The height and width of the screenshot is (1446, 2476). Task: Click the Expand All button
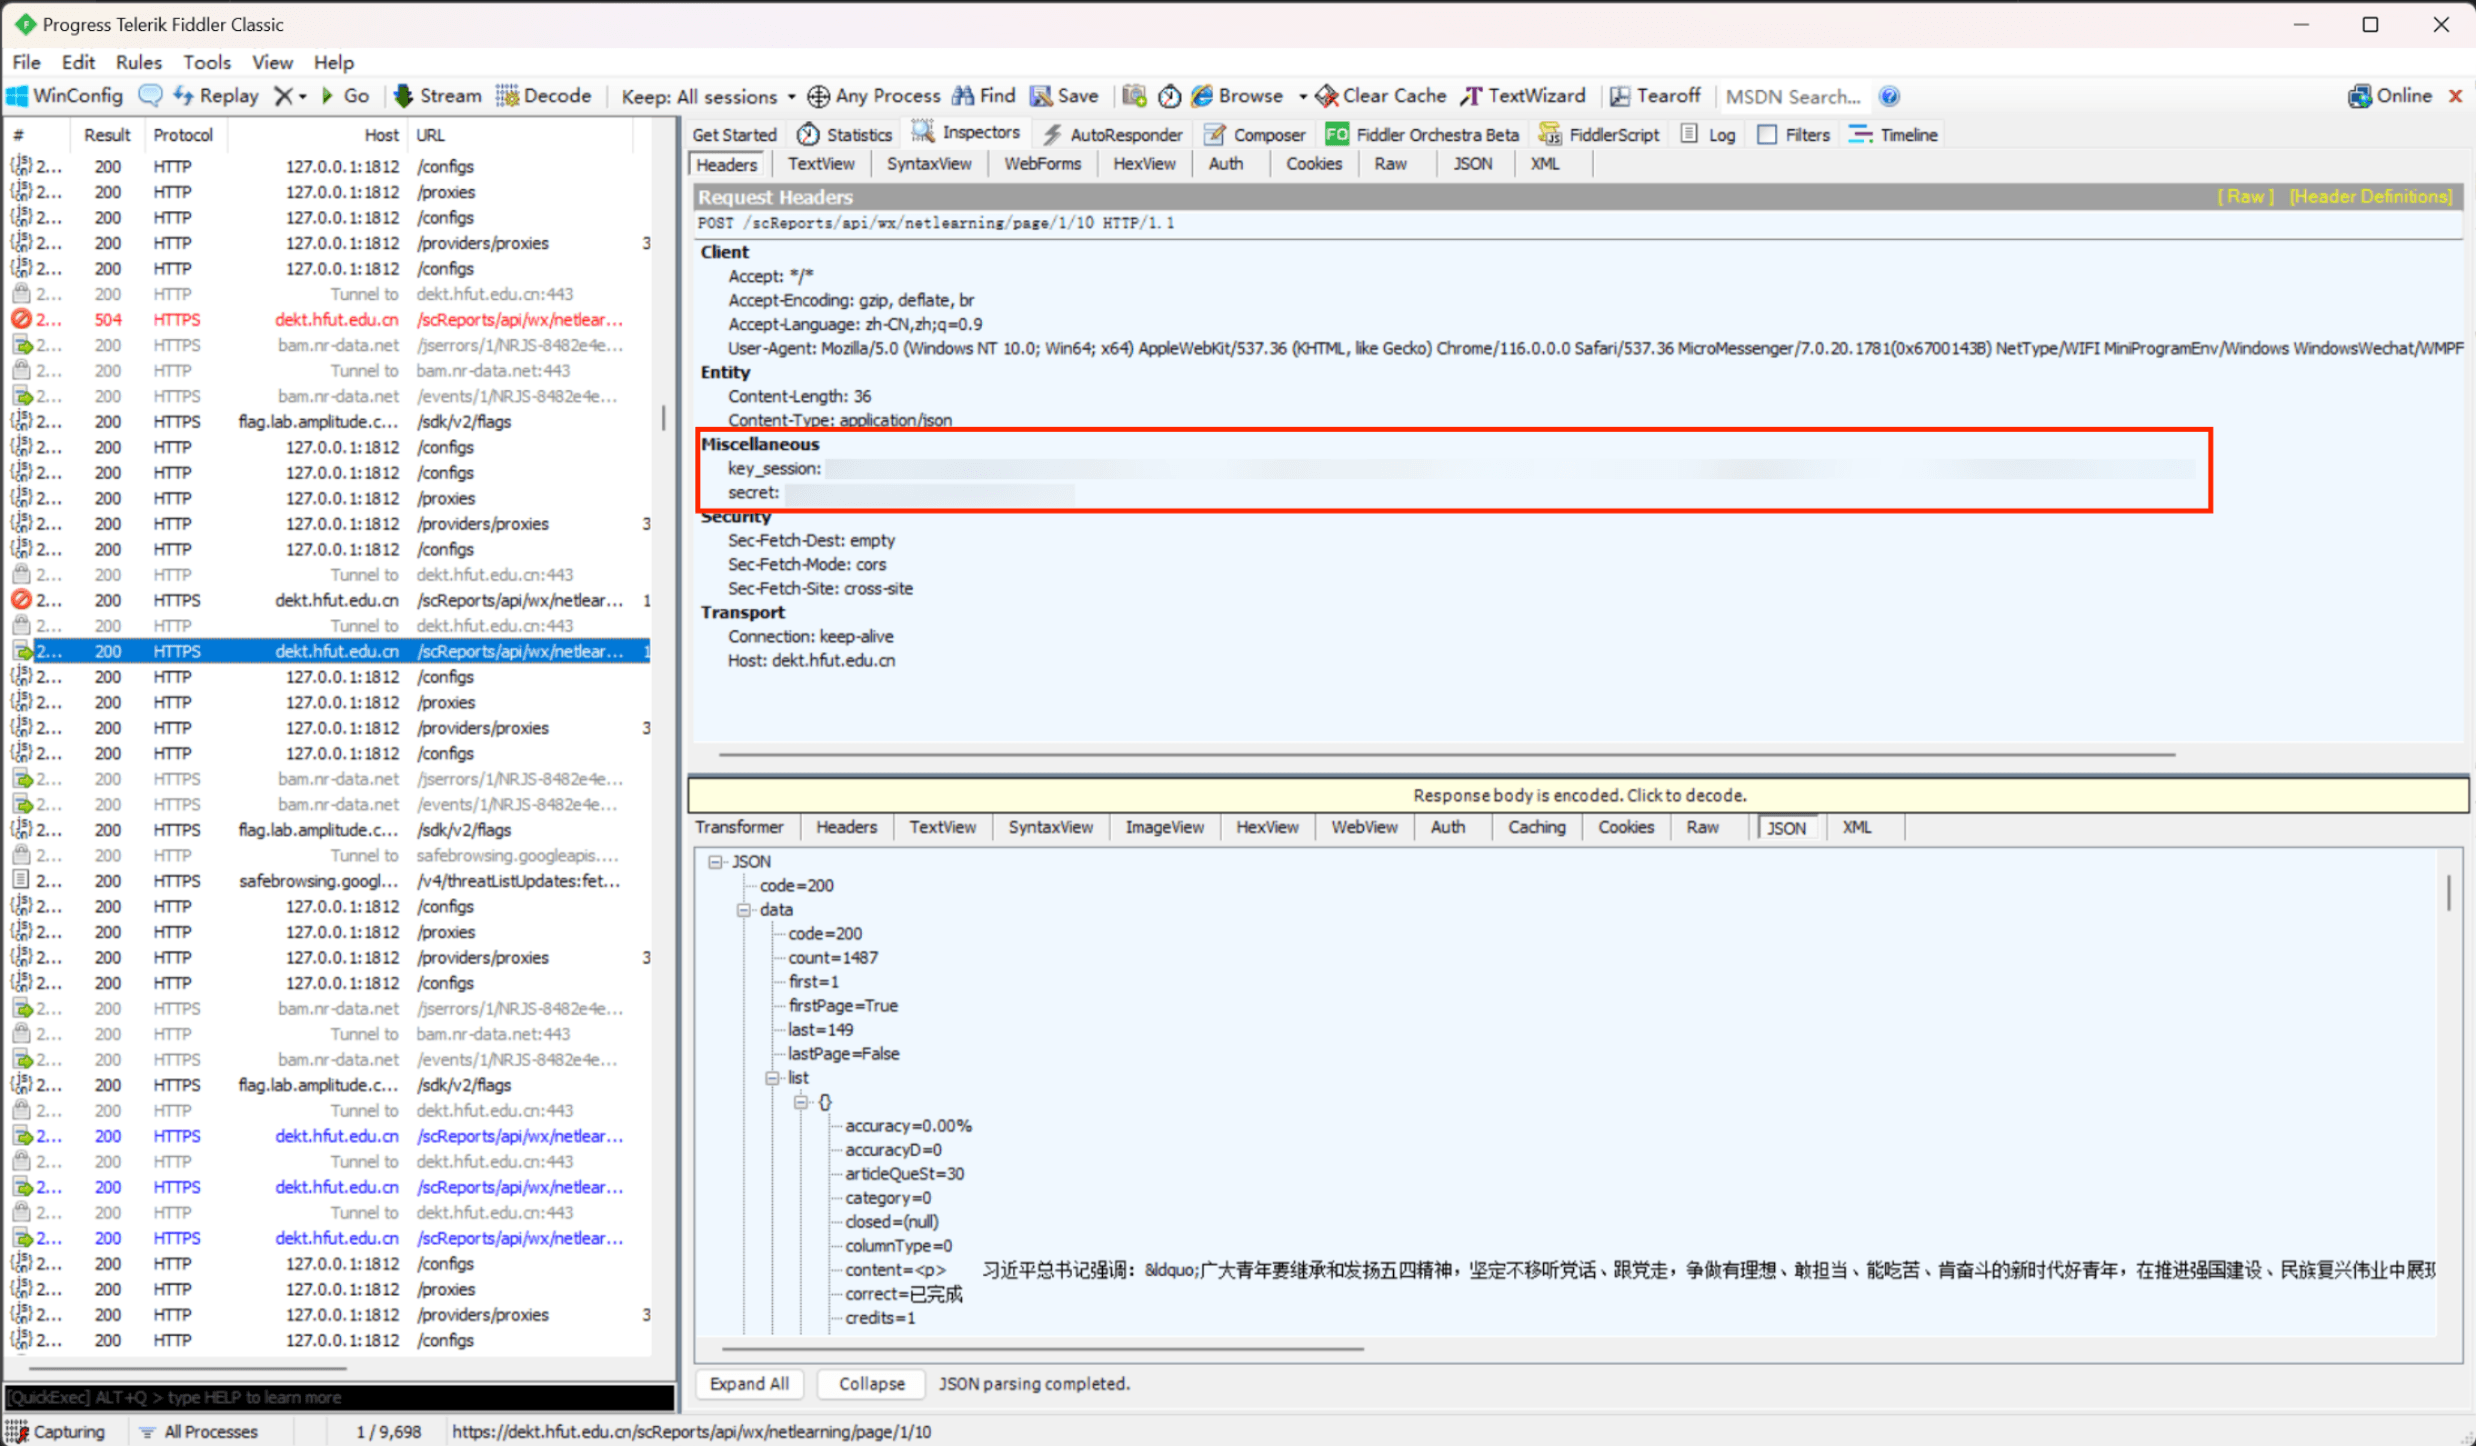[x=749, y=1383]
